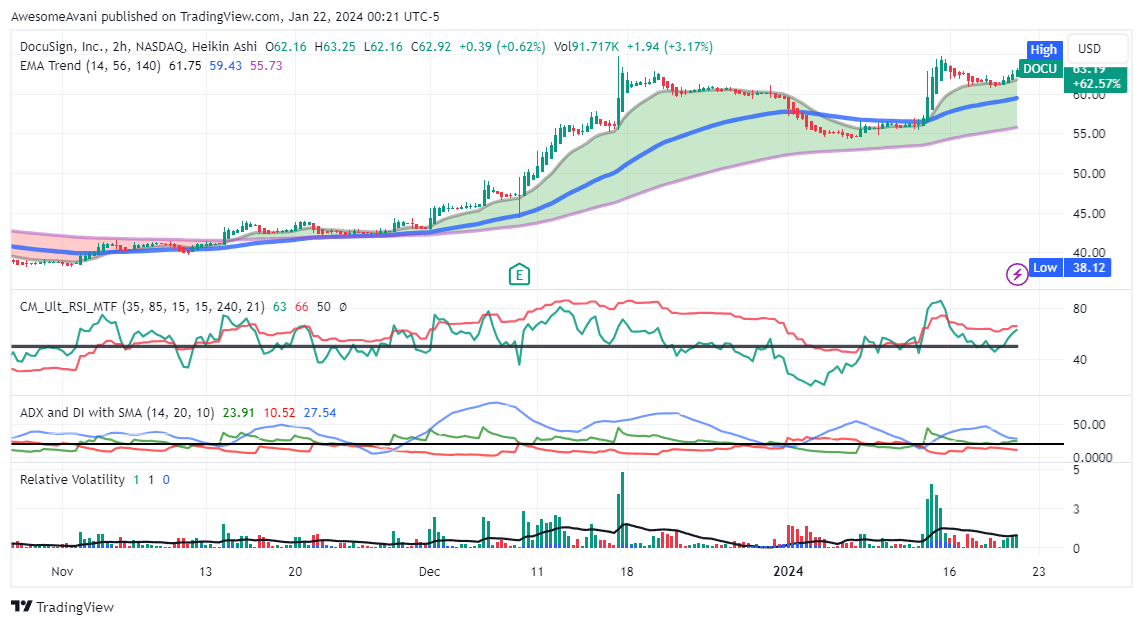1143x626 pixels.
Task: Click the purple lightning bolt icon
Action: click(1017, 275)
